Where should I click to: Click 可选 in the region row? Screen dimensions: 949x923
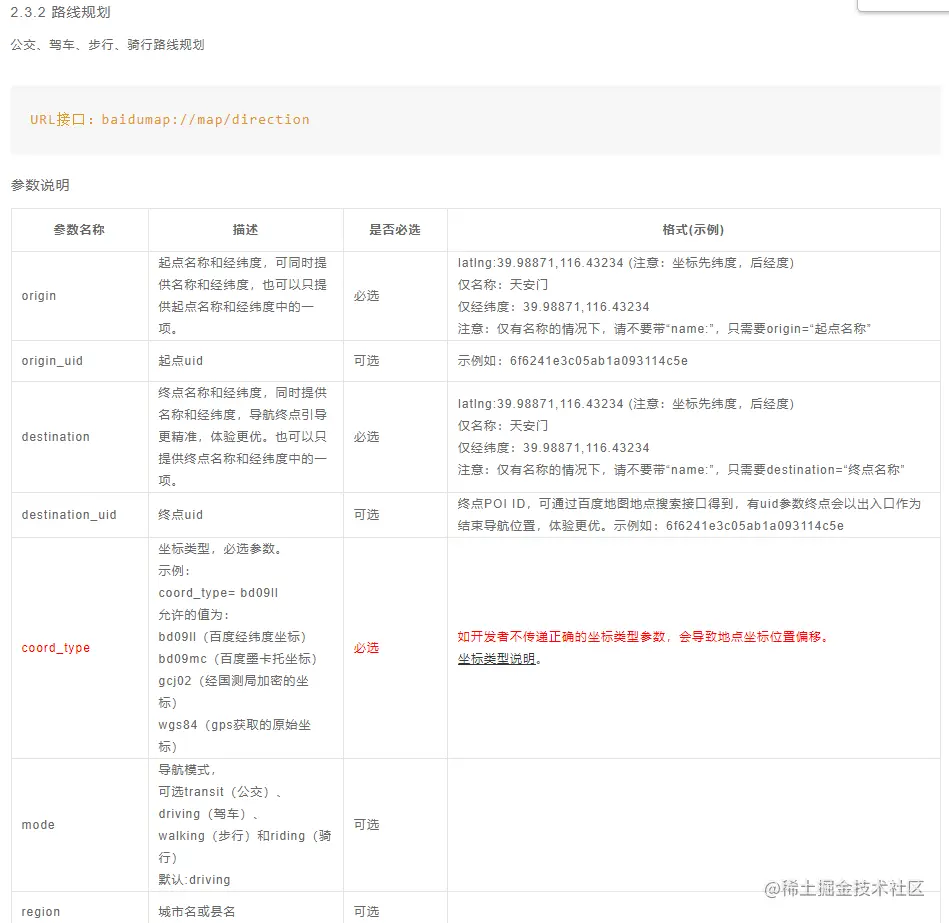(366, 912)
